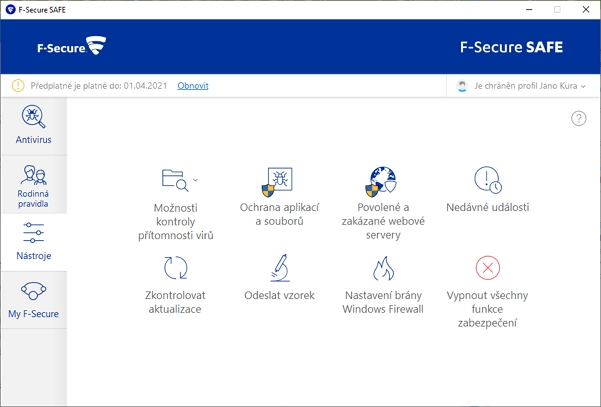Click the Nedávné události text label
This screenshot has height=407, width=601.
(x=488, y=207)
